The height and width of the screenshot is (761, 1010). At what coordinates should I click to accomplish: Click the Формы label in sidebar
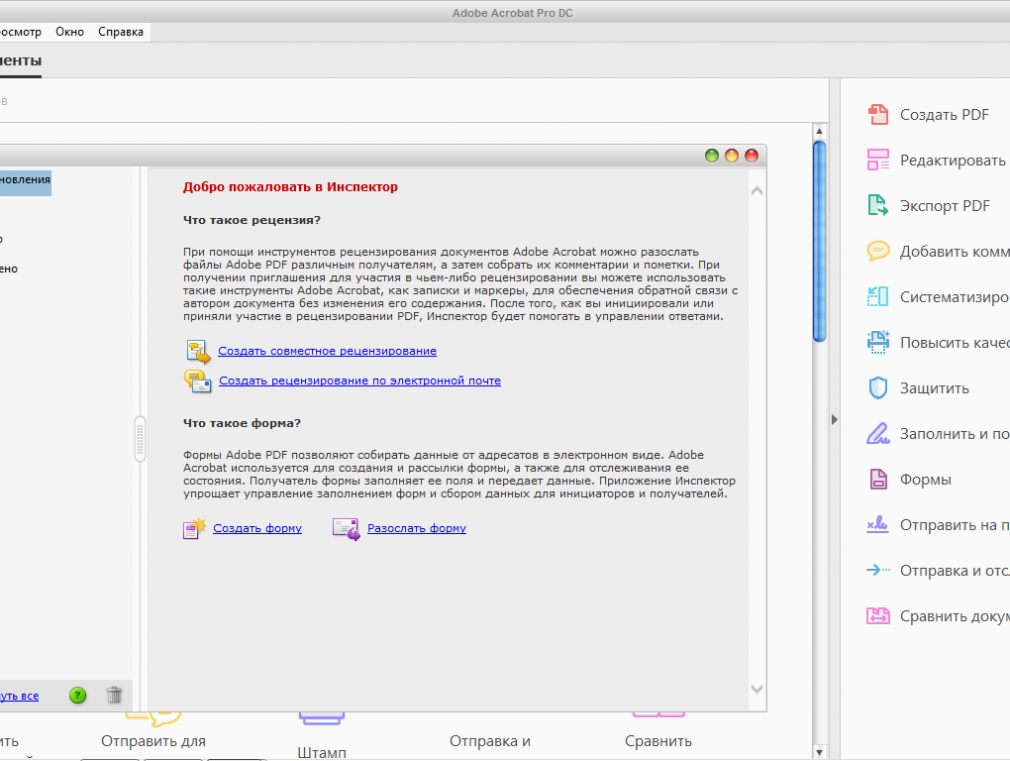pos(926,479)
